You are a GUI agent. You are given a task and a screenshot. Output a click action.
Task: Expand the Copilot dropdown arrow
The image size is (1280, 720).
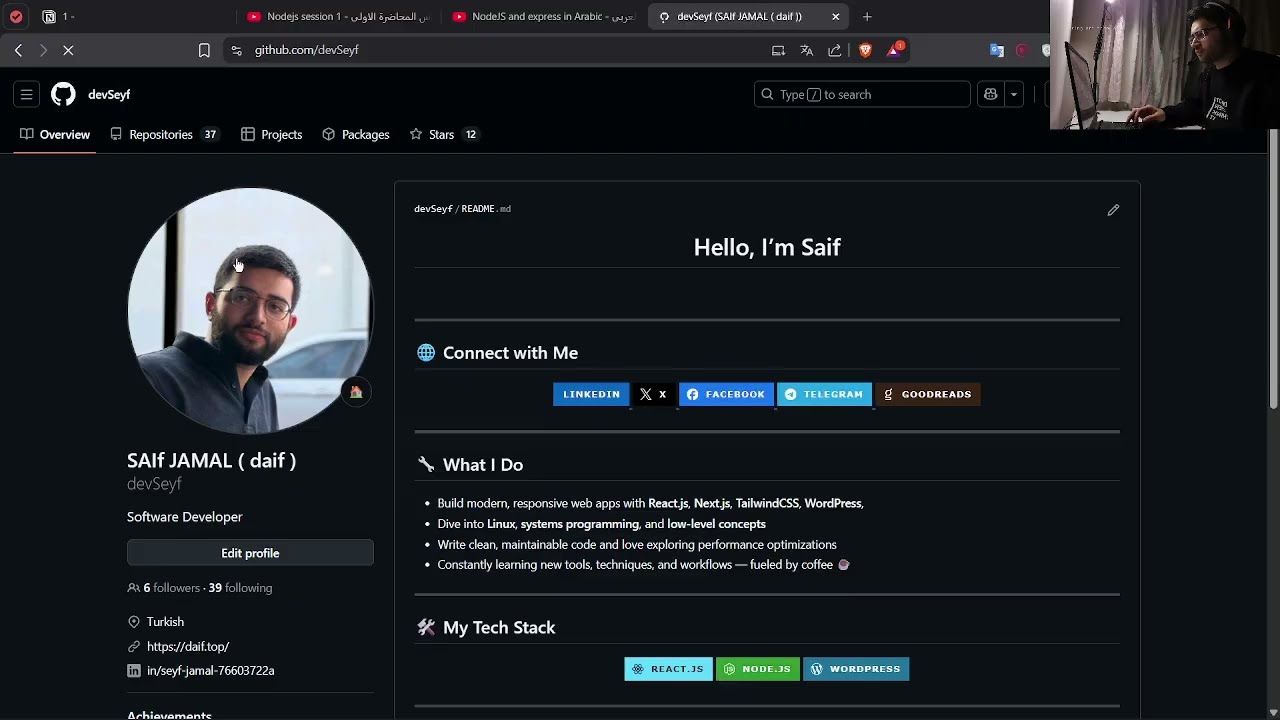[1014, 94]
